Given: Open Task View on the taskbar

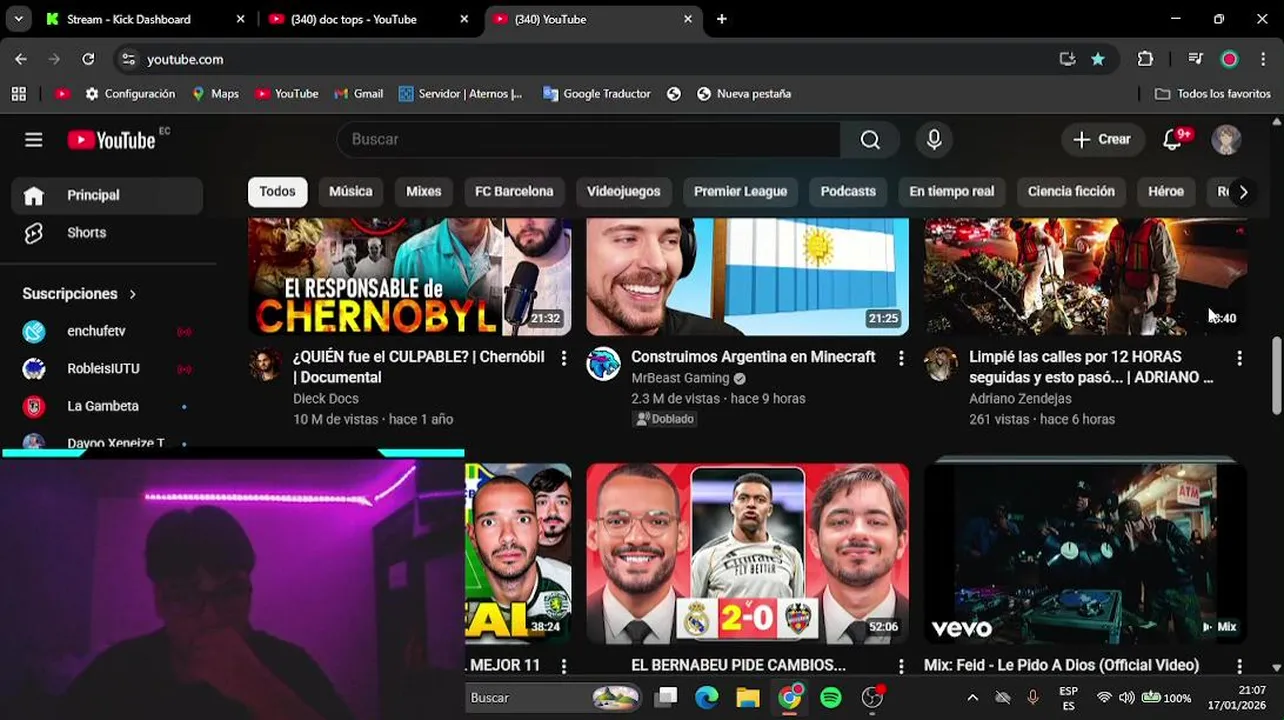Looking at the screenshot, I should [x=666, y=698].
